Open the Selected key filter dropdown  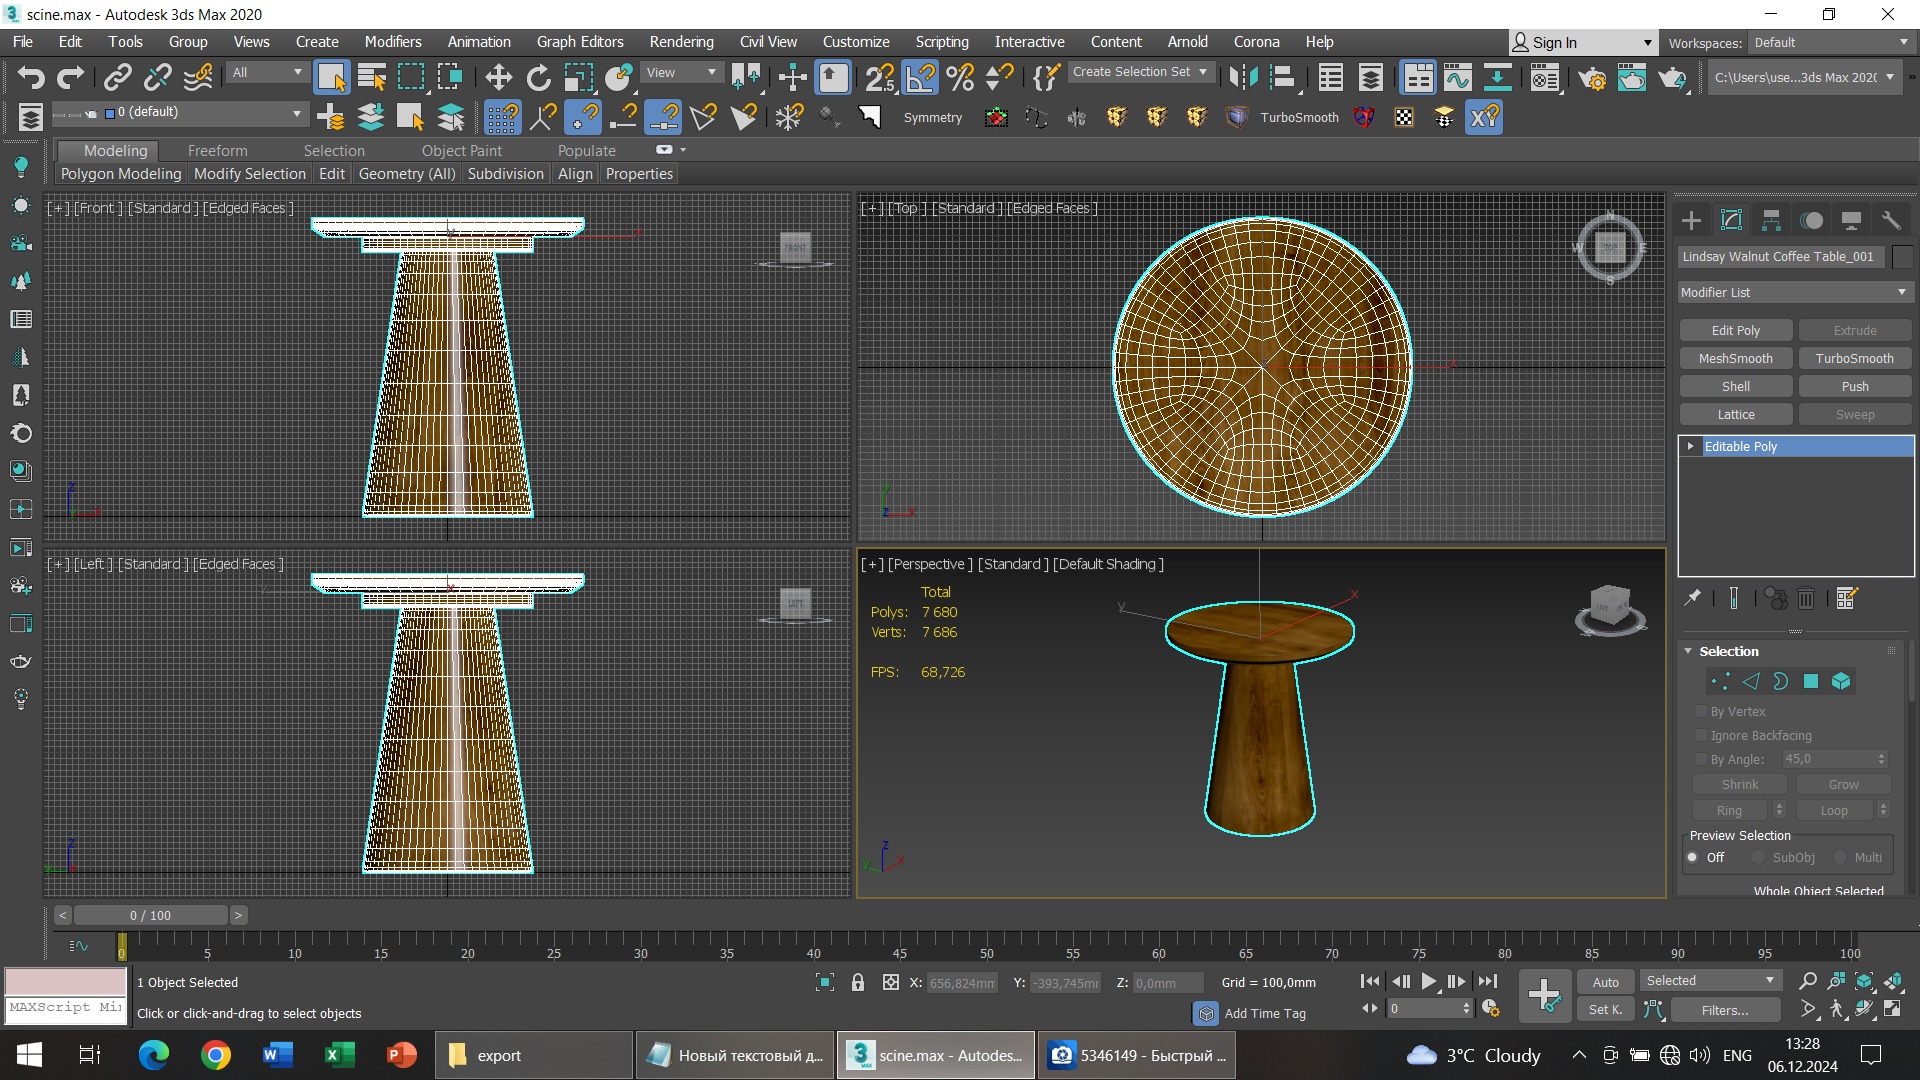(x=1711, y=980)
